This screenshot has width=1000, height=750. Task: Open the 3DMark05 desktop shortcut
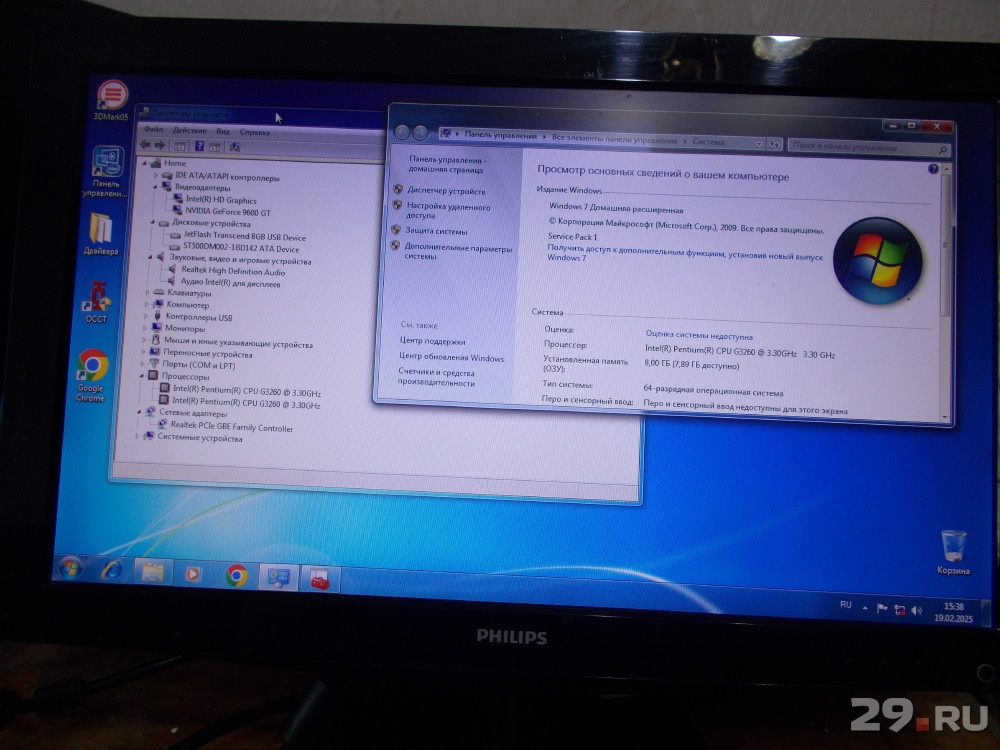pyautogui.click(x=112, y=99)
